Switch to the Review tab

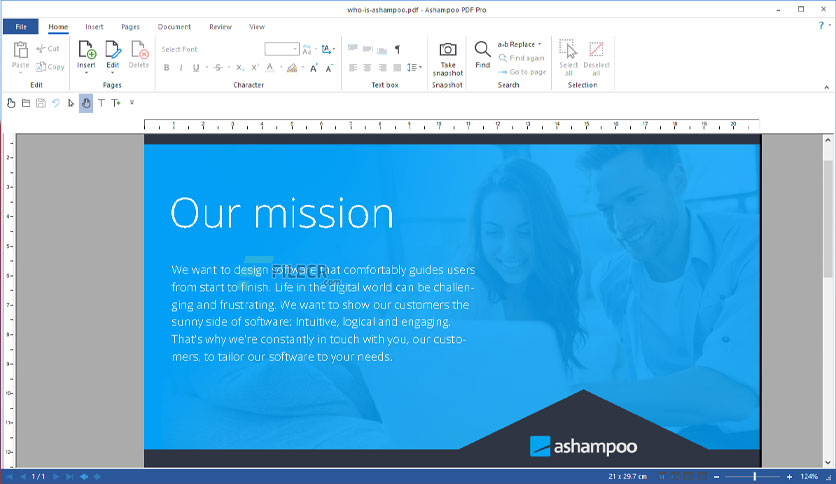click(220, 27)
